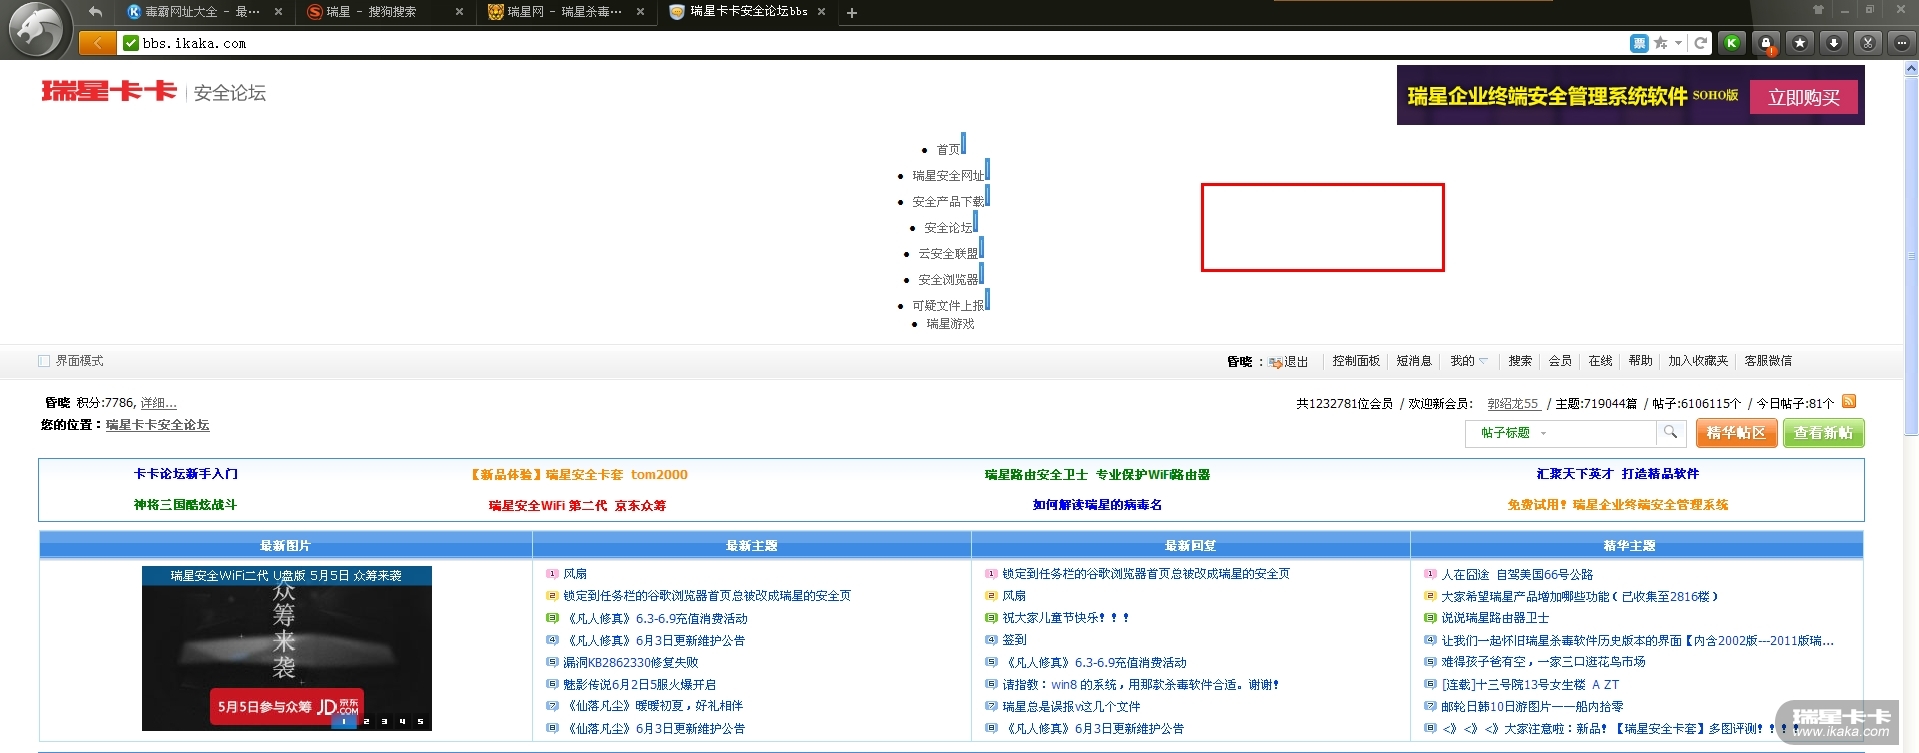Screen dimensions: 1919x753
Task: Expand the 我的 dropdown menu
Action: click(x=1483, y=361)
